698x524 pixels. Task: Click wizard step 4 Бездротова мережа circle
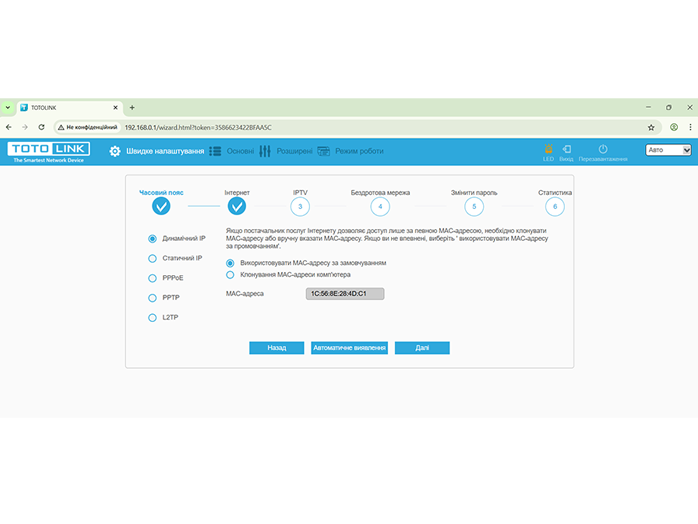(380, 207)
